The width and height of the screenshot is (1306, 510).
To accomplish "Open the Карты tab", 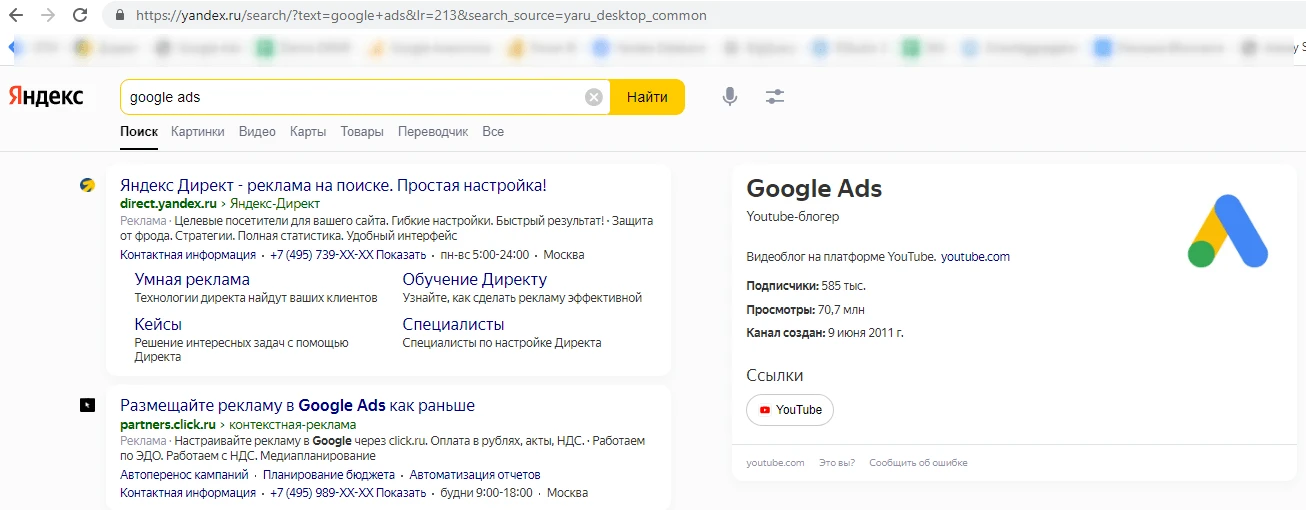I will [308, 132].
